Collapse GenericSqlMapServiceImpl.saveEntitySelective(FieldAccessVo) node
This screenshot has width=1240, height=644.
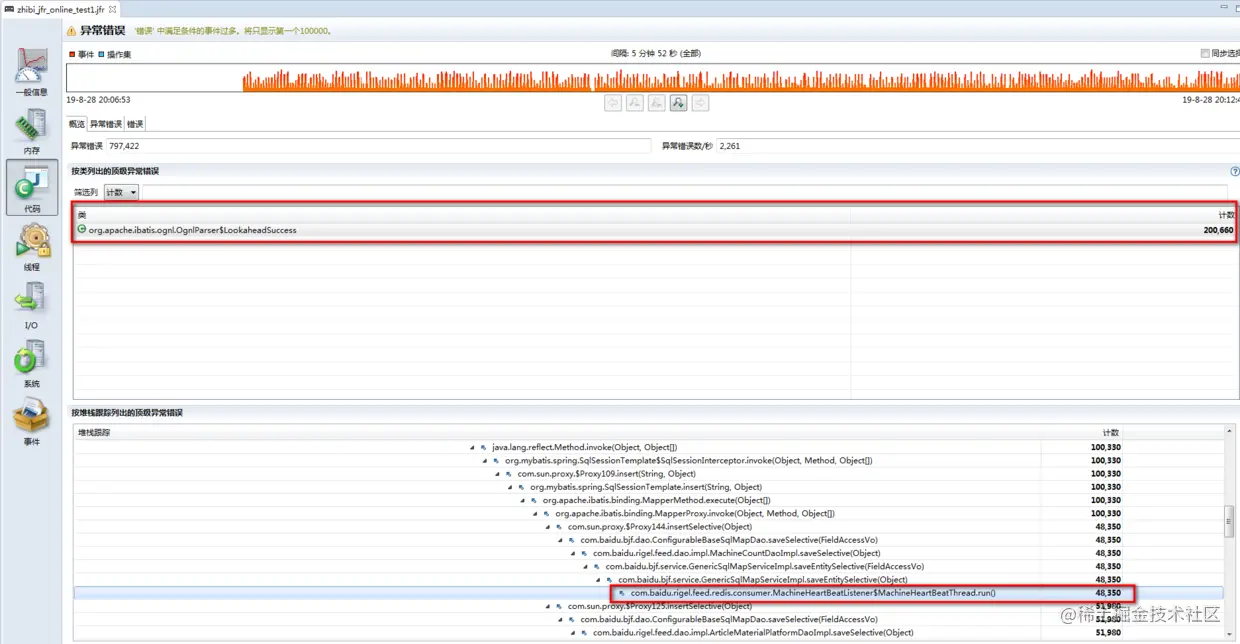pyautogui.click(x=586, y=566)
